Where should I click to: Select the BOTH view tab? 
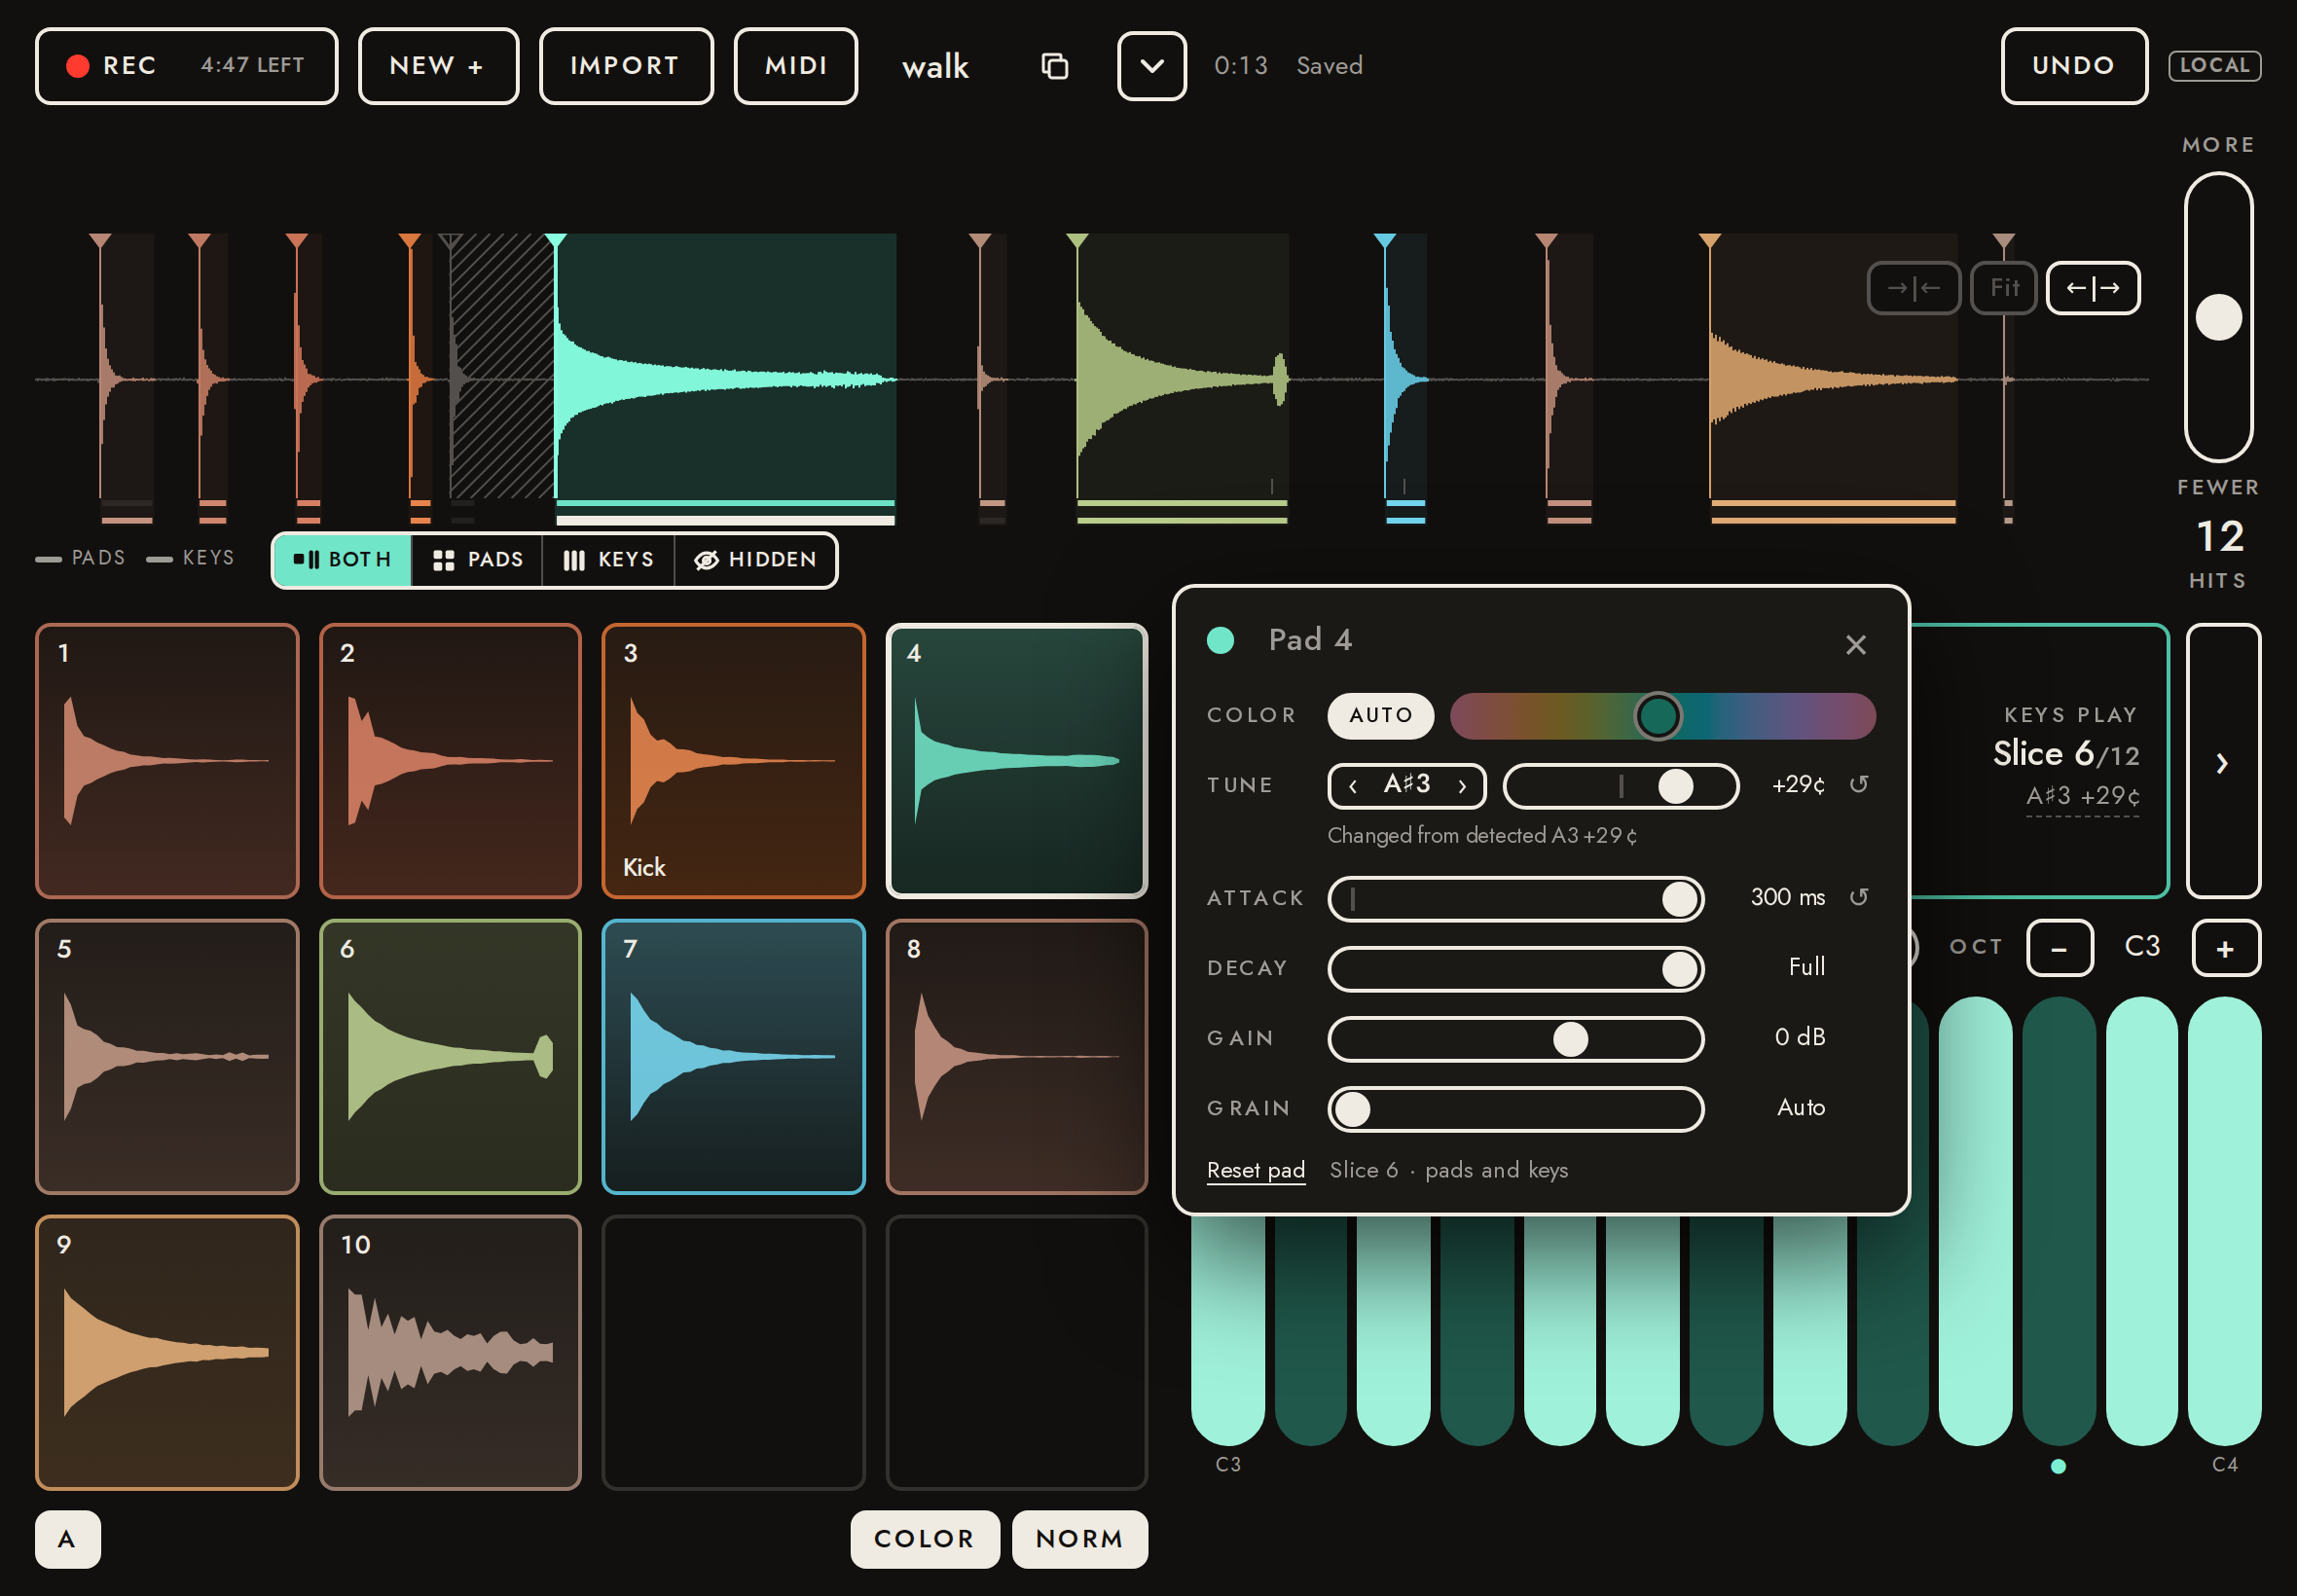(x=342, y=560)
